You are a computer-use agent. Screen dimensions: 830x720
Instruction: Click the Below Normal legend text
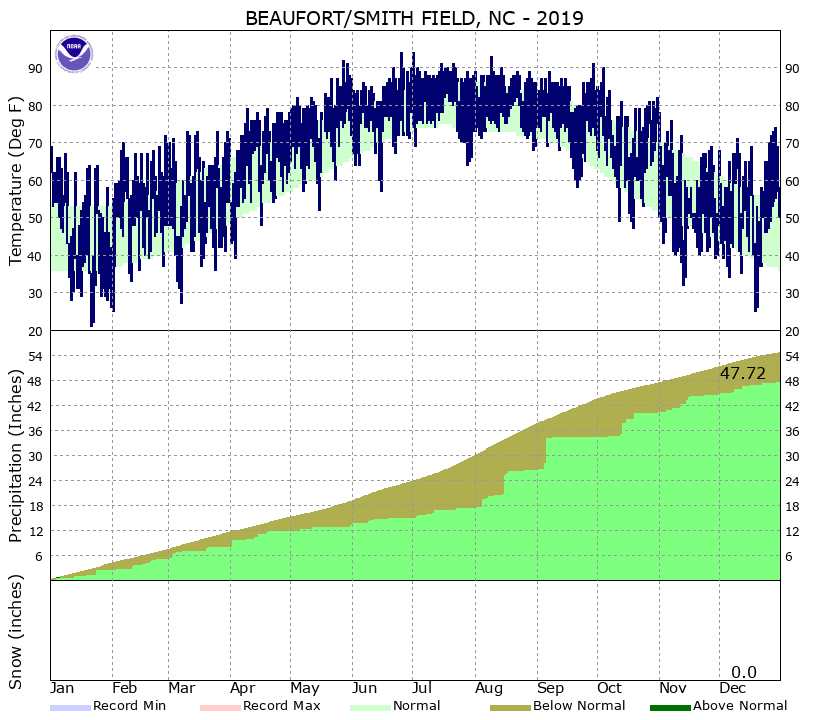(x=579, y=706)
